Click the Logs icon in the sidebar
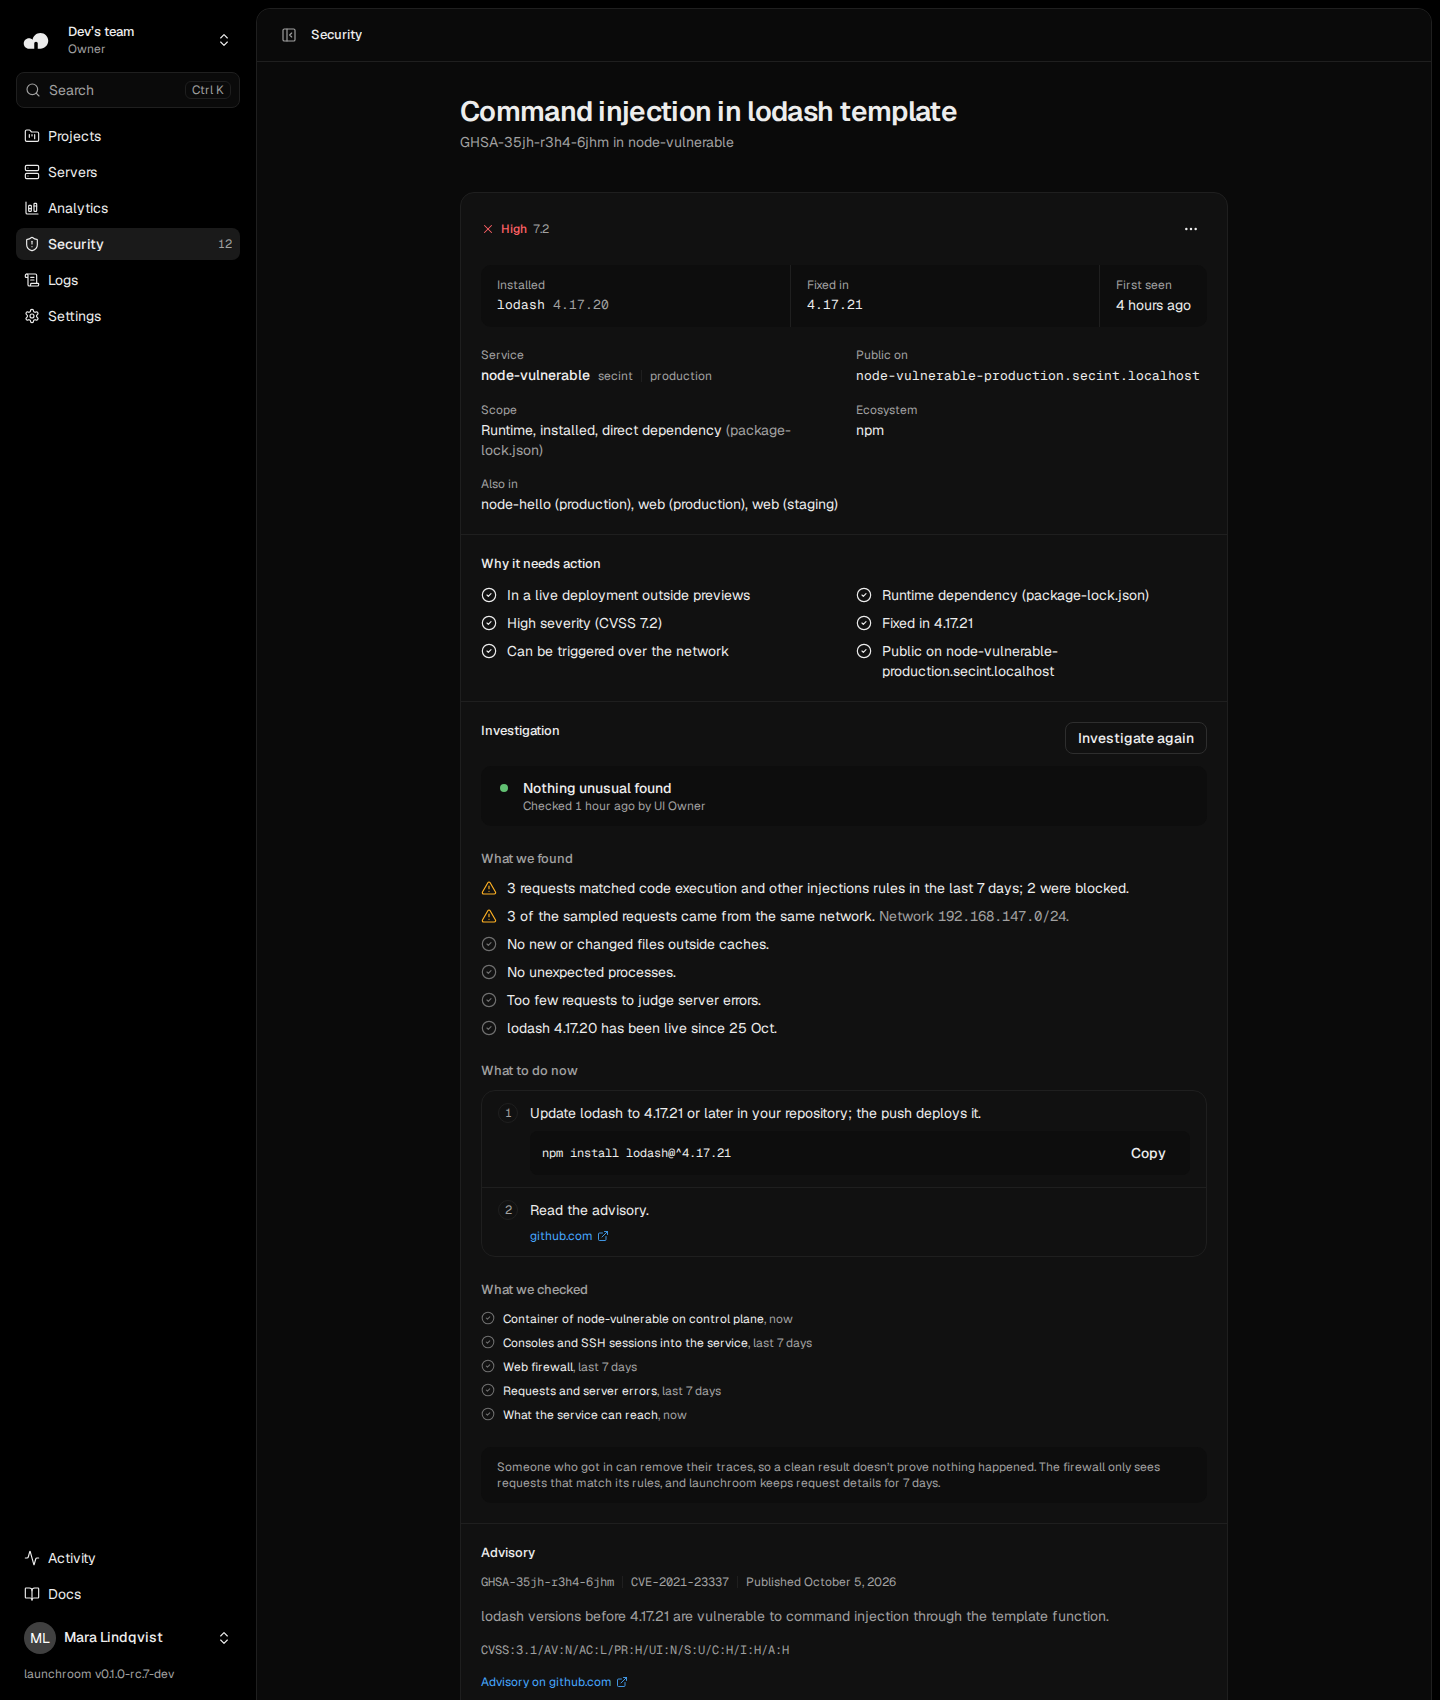The width and height of the screenshot is (1440, 1700). (32, 280)
